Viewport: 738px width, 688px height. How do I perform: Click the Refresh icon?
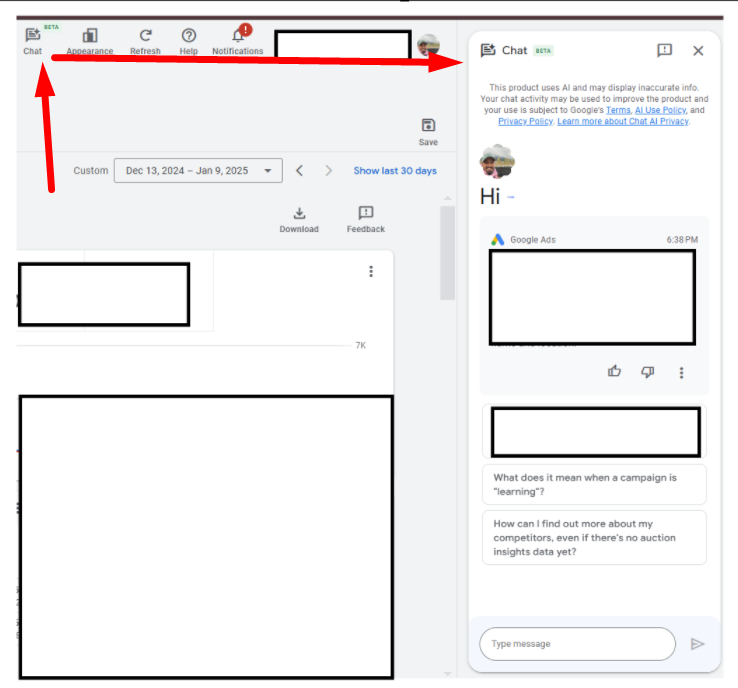(x=145, y=37)
